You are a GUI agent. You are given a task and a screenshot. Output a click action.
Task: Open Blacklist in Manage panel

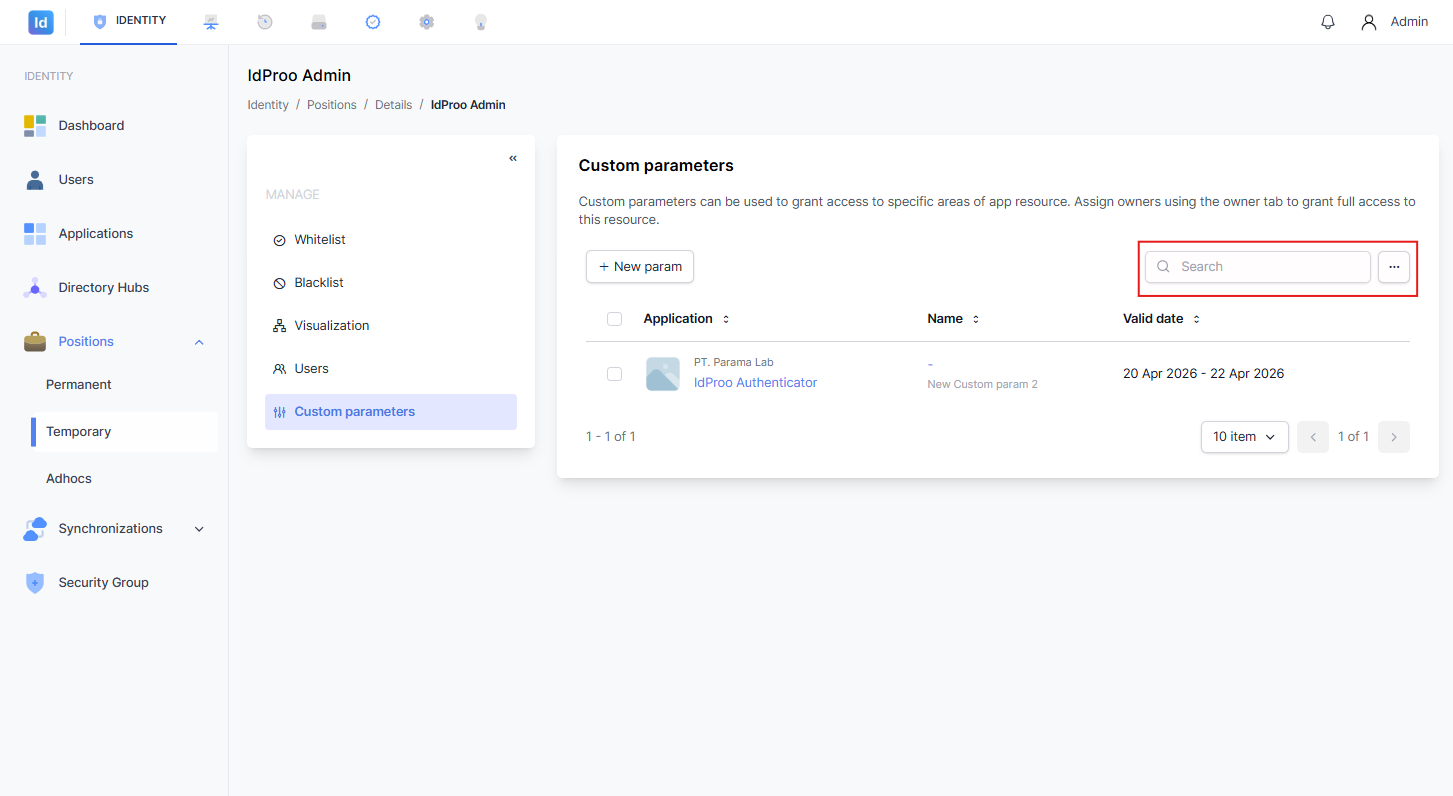[391, 283]
